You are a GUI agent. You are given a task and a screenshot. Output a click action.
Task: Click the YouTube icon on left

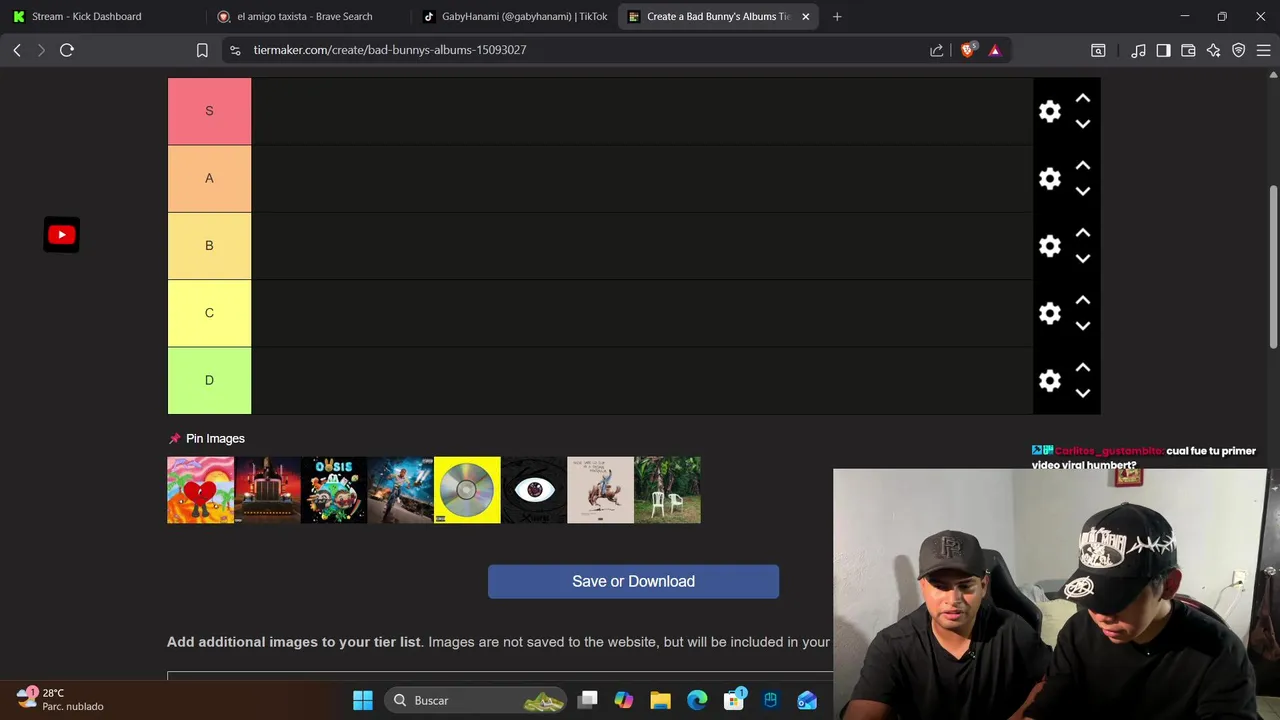[x=61, y=235]
